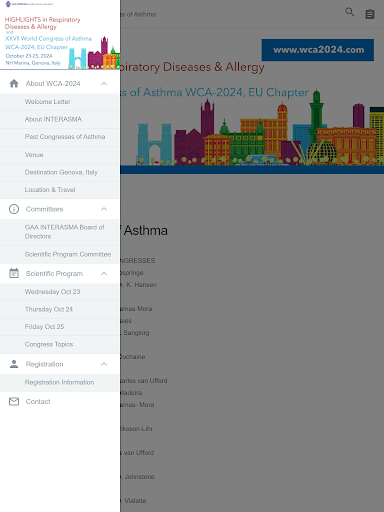Select Past Congresses of Asthma
This screenshot has width=384, height=512.
click(60, 137)
